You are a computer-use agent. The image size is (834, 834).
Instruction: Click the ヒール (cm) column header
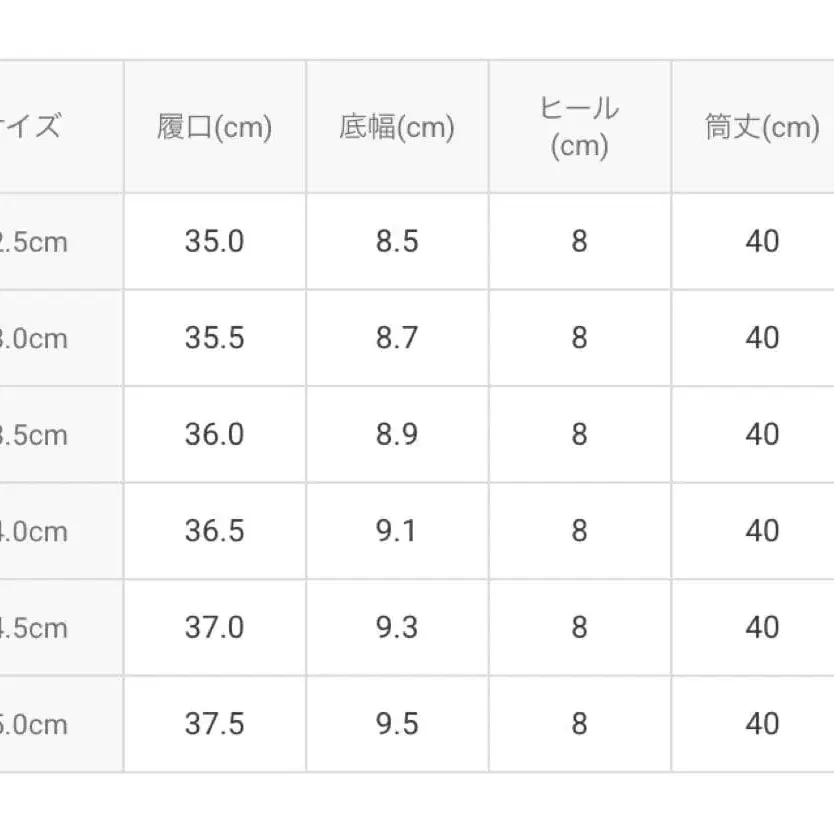pyautogui.click(x=579, y=128)
